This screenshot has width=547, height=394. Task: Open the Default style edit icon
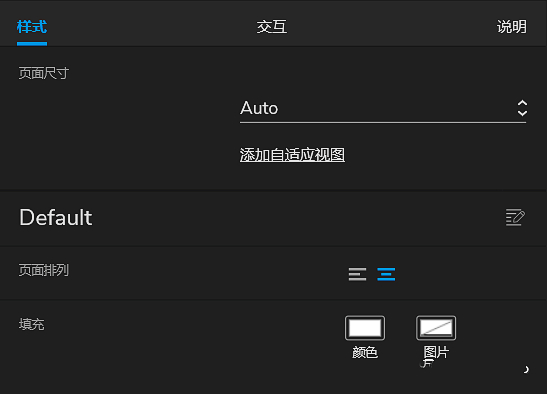(515, 217)
